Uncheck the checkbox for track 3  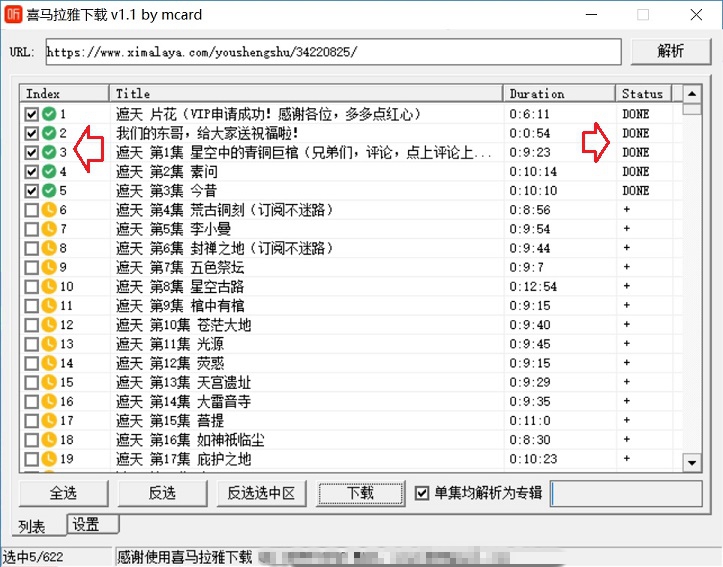[31, 153]
